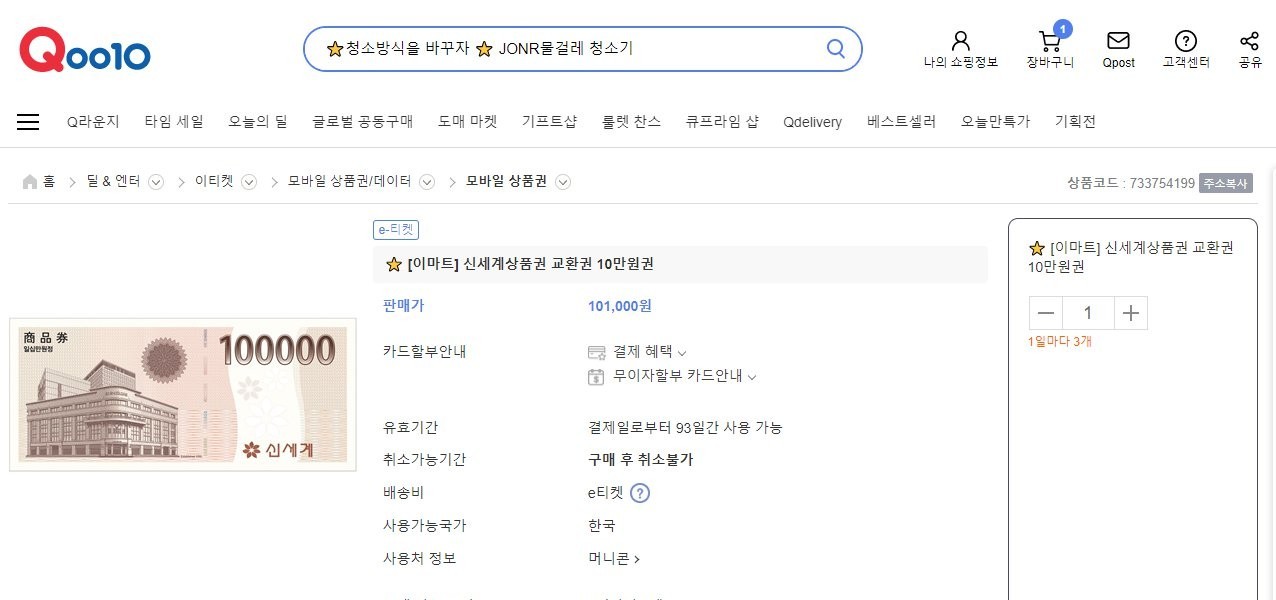
Task: Open the hamburger category menu
Action: point(28,122)
